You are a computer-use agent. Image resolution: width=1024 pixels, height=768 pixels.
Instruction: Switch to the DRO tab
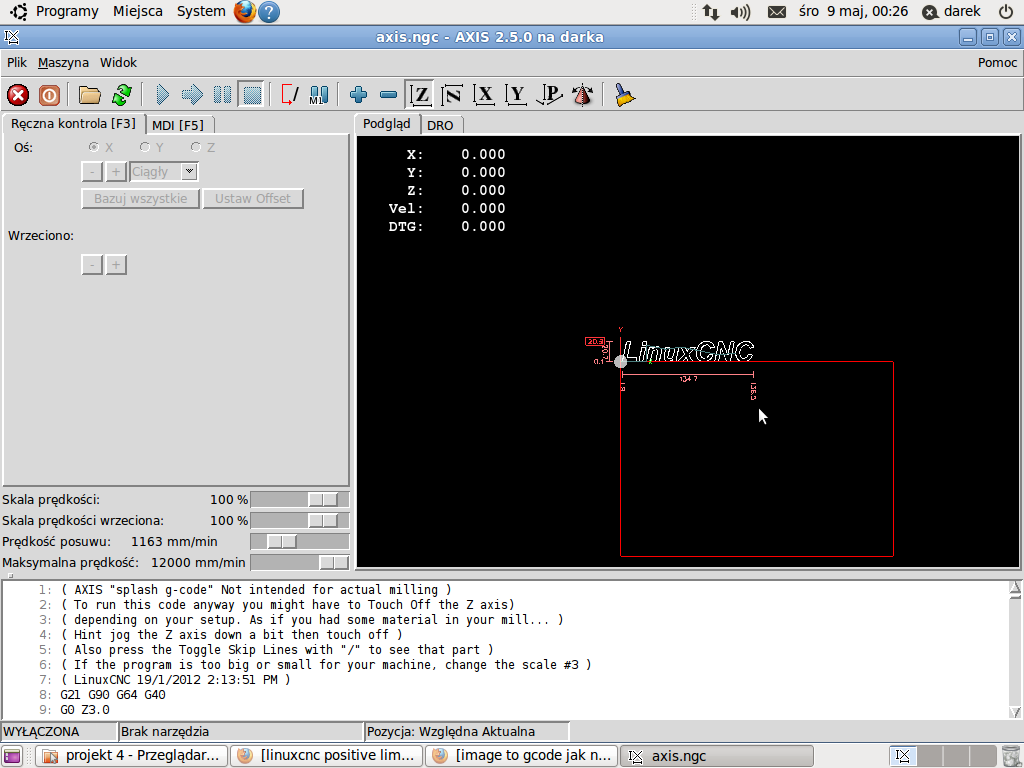pyautogui.click(x=440, y=125)
